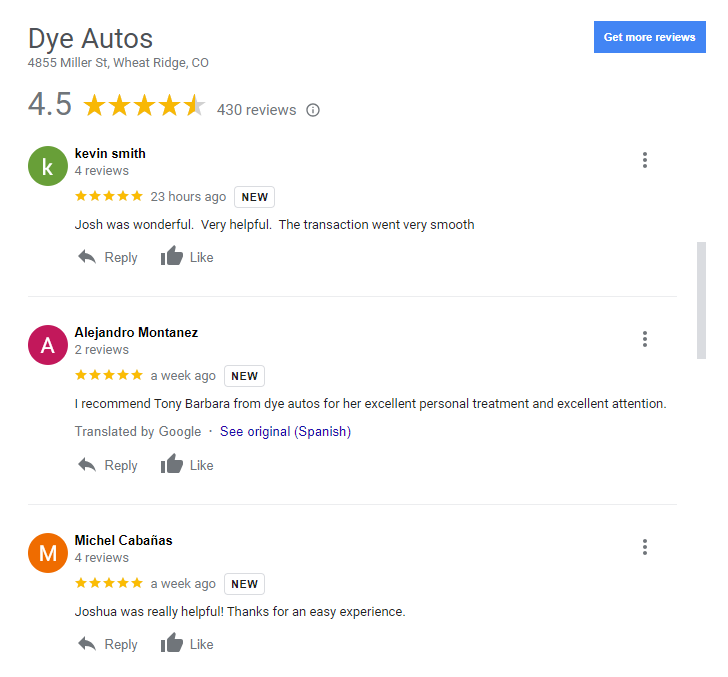Click the NEW badge on Alejandro Montanez's review
Image resolution: width=728 pixels, height=677 pixels.
pos(244,376)
